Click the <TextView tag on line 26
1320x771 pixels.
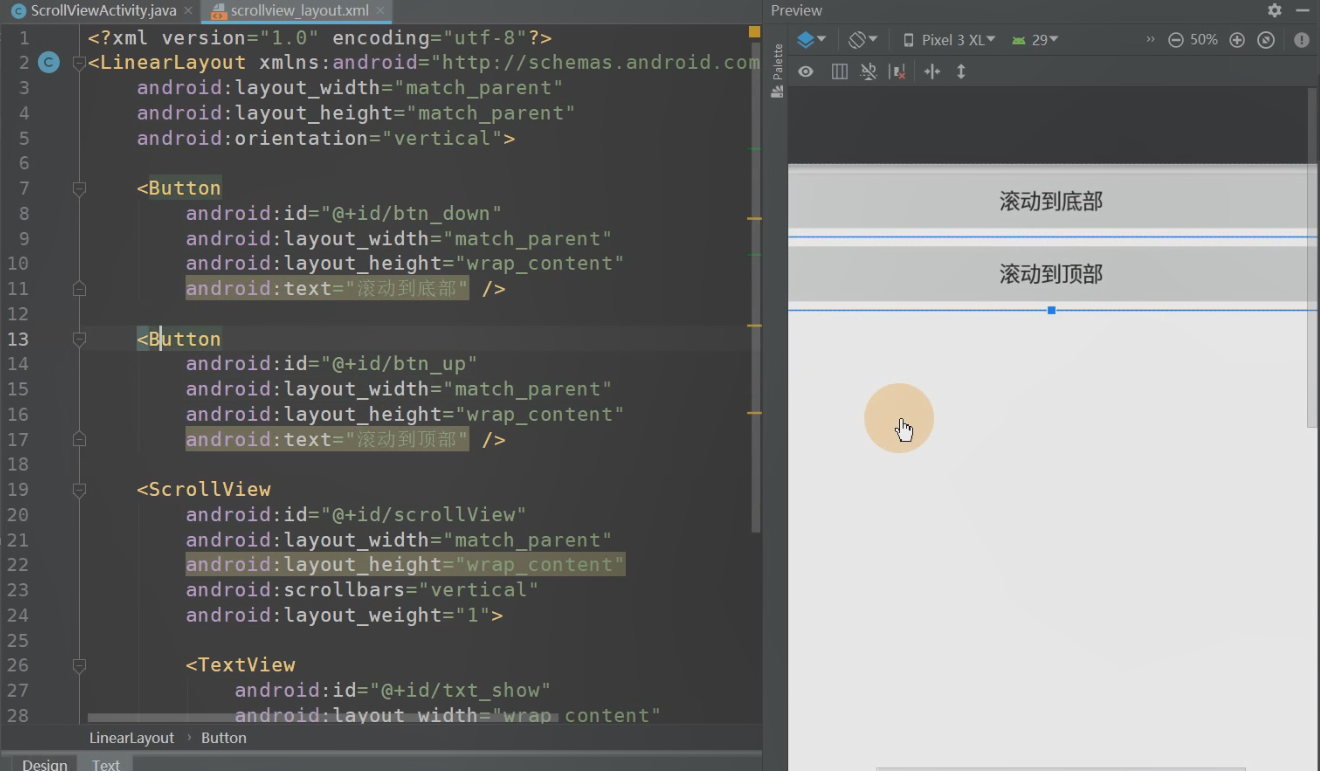(240, 665)
